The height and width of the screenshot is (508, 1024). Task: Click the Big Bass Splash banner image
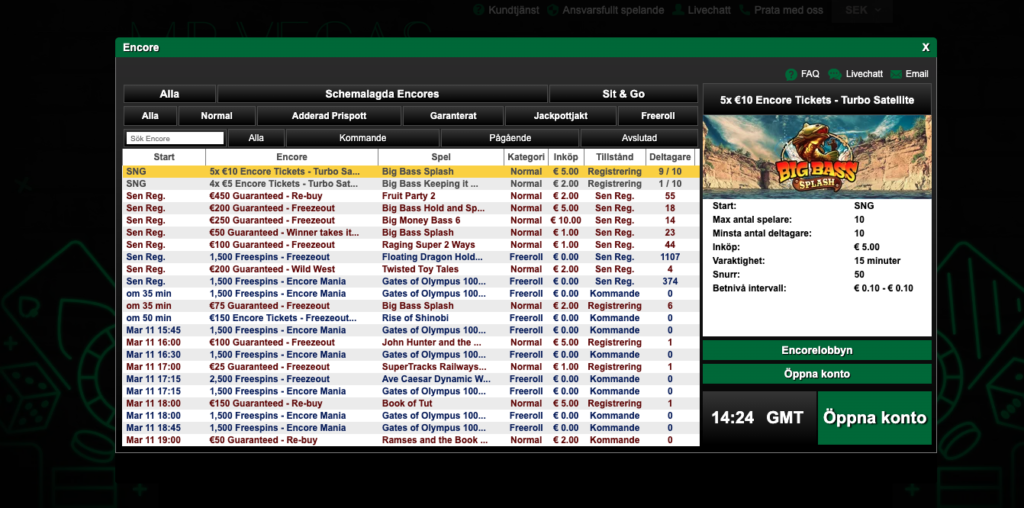point(817,156)
